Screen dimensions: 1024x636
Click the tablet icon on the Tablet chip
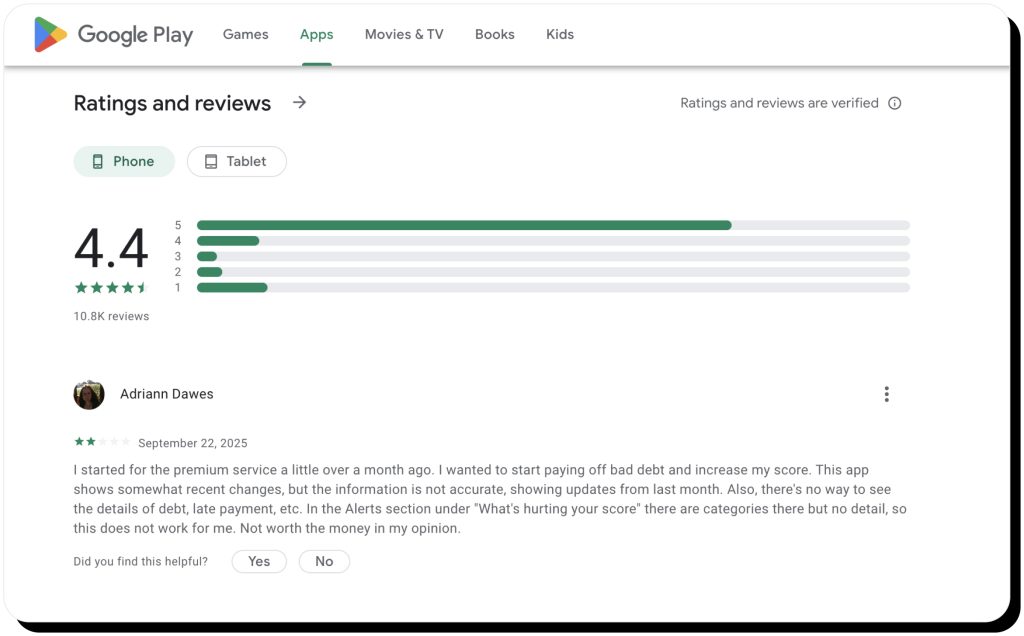tap(211, 160)
